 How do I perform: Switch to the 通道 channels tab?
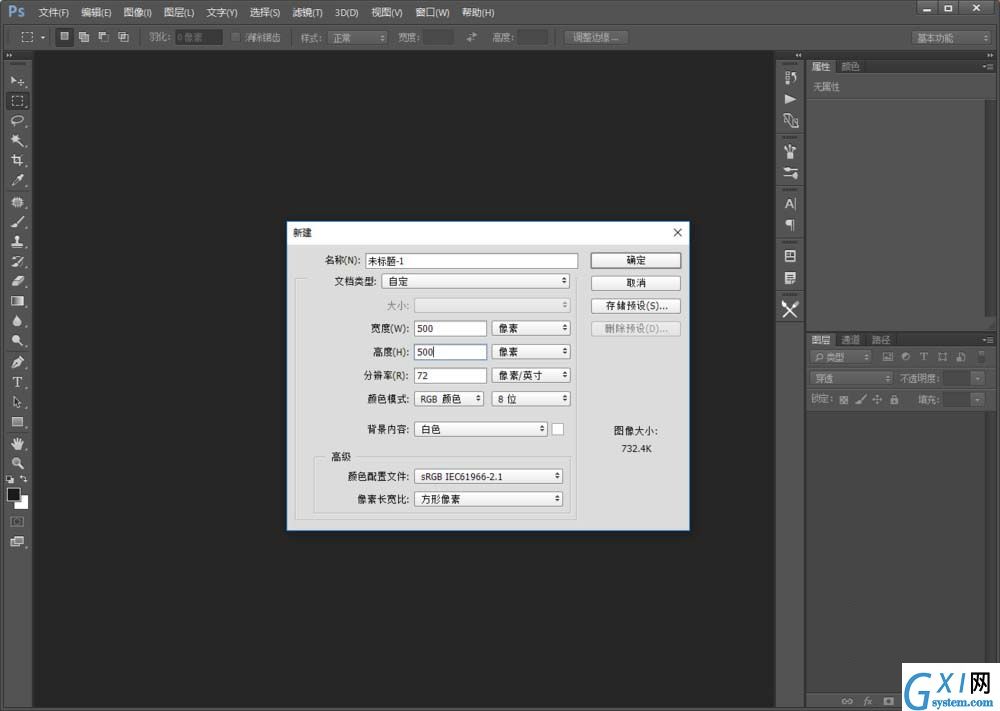click(x=850, y=340)
